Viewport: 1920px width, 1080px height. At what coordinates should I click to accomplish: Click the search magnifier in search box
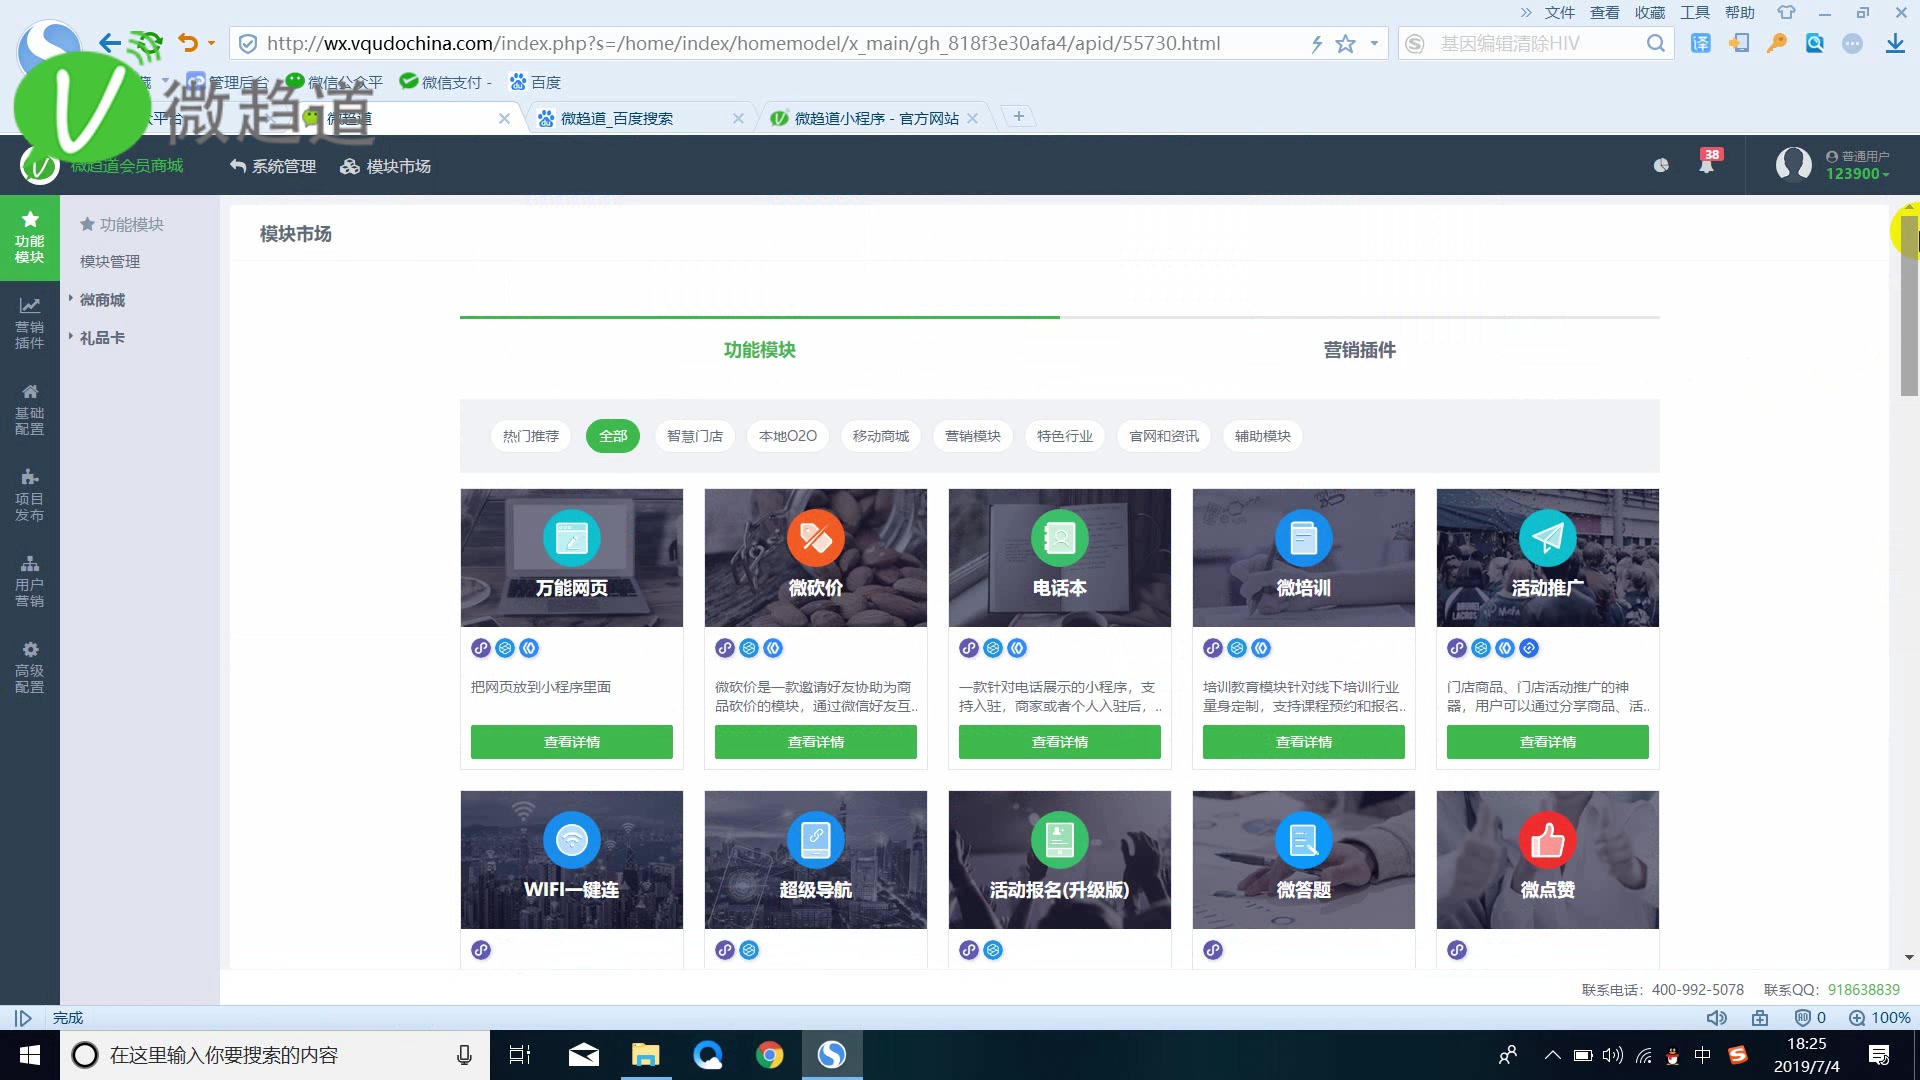click(1656, 44)
